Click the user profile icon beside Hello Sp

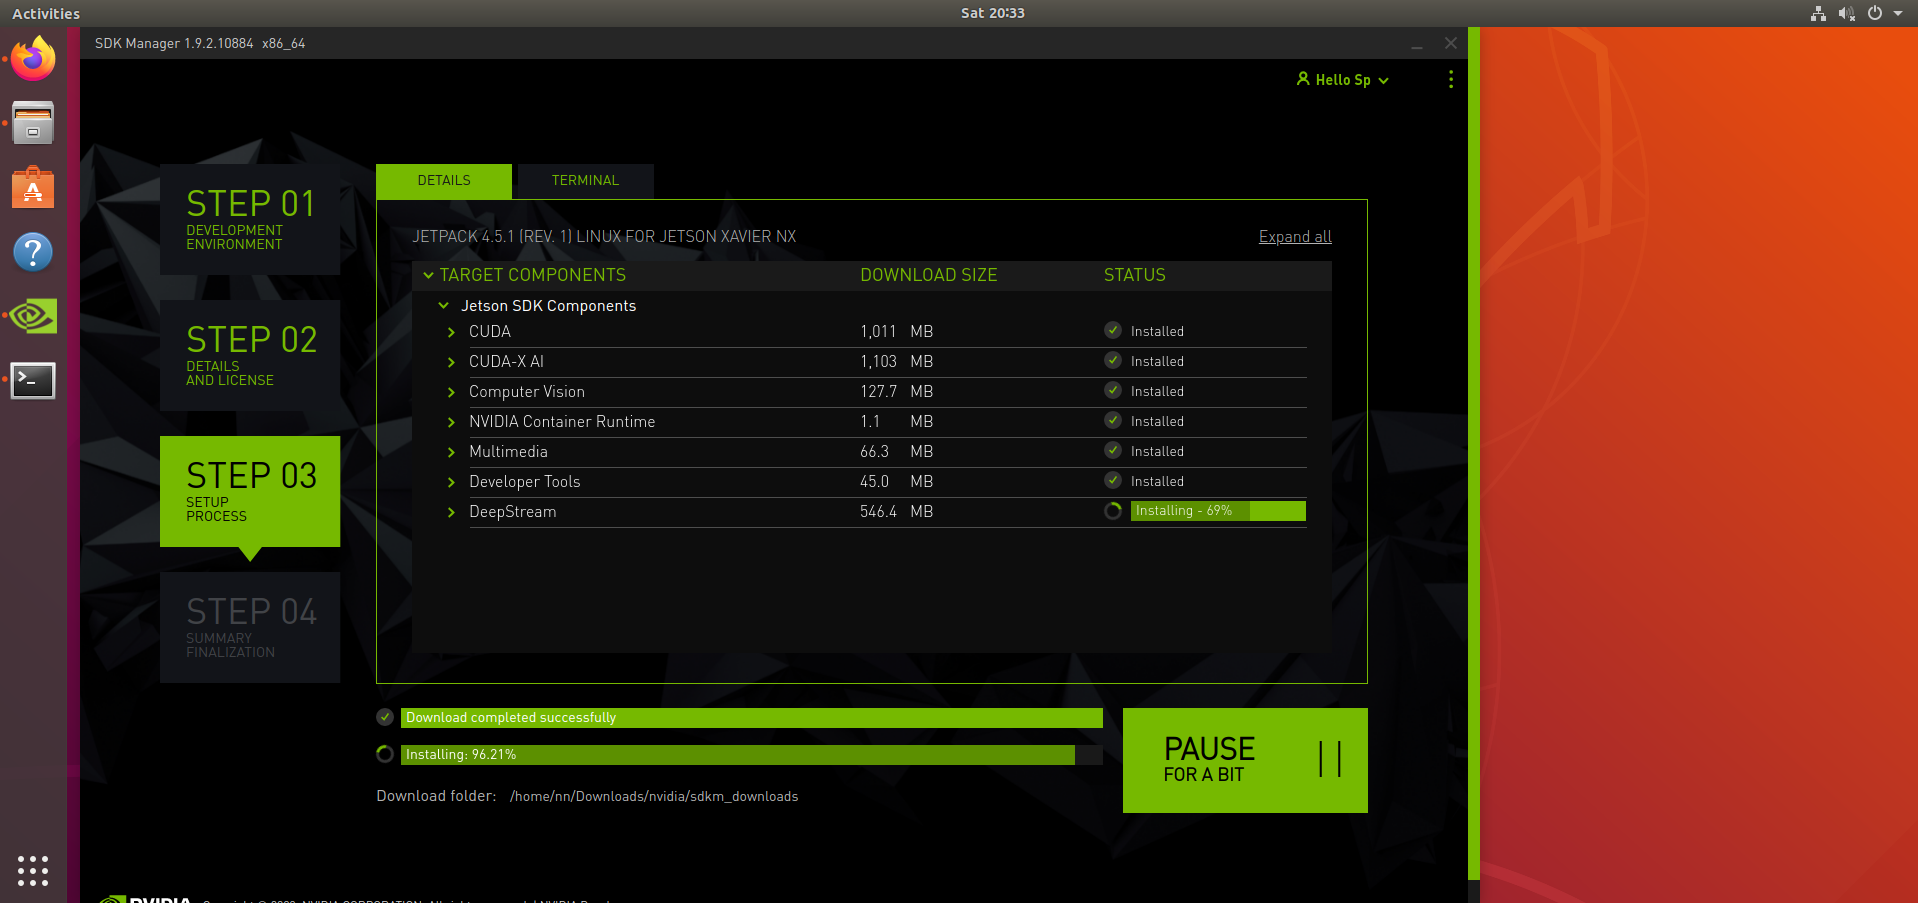[1303, 79]
